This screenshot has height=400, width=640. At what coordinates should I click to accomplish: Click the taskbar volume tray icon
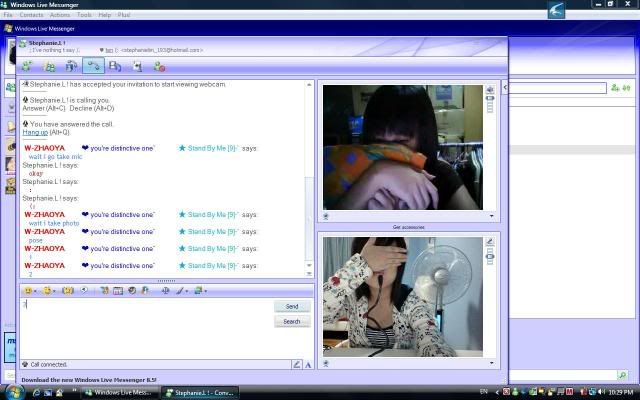tap(601, 392)
